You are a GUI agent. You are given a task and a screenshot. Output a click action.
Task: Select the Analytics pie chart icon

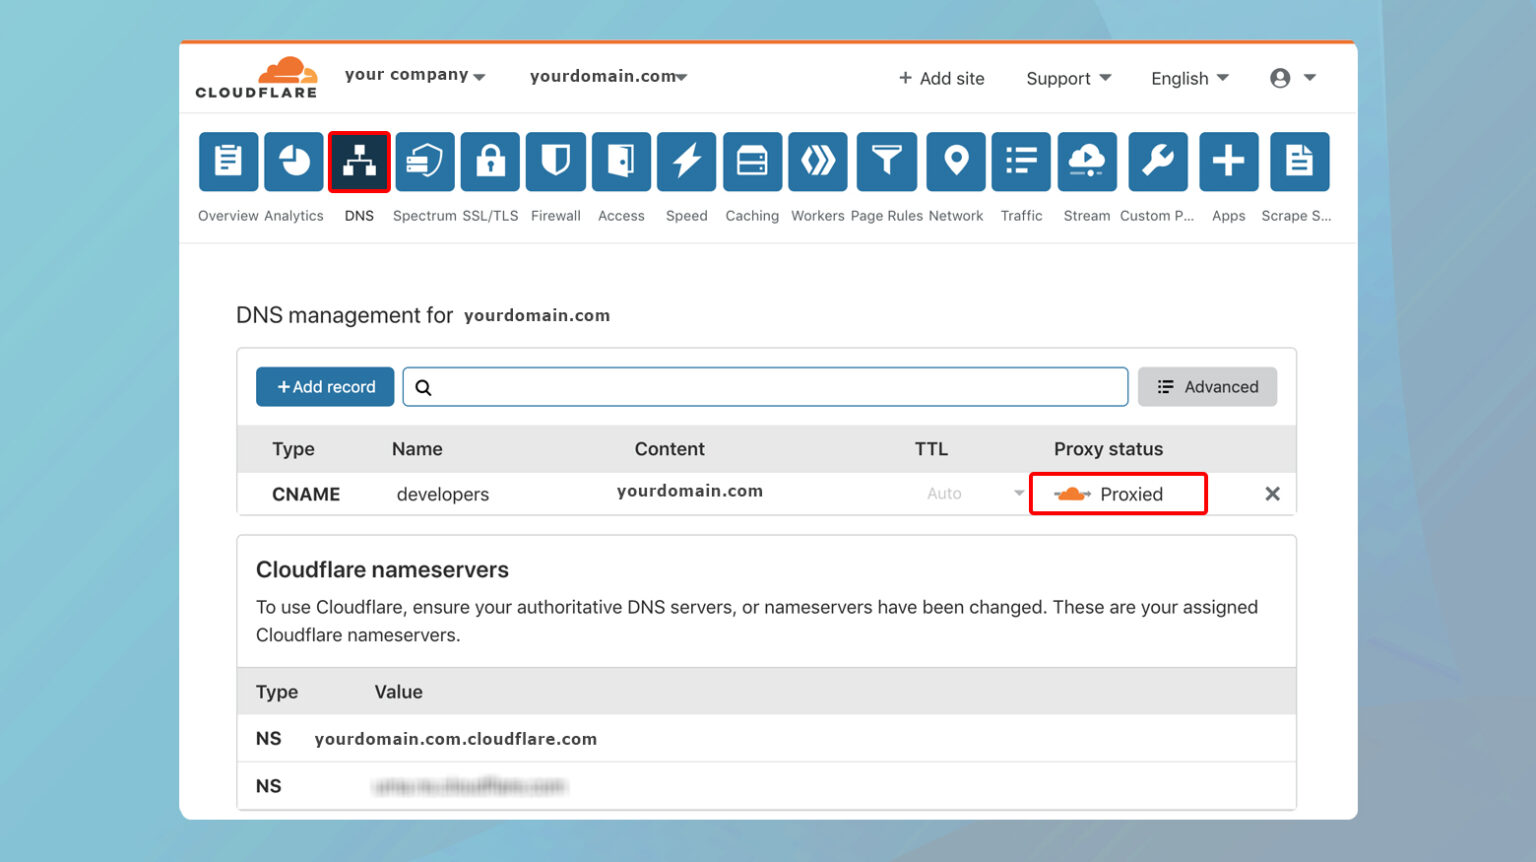click(293, 161)
